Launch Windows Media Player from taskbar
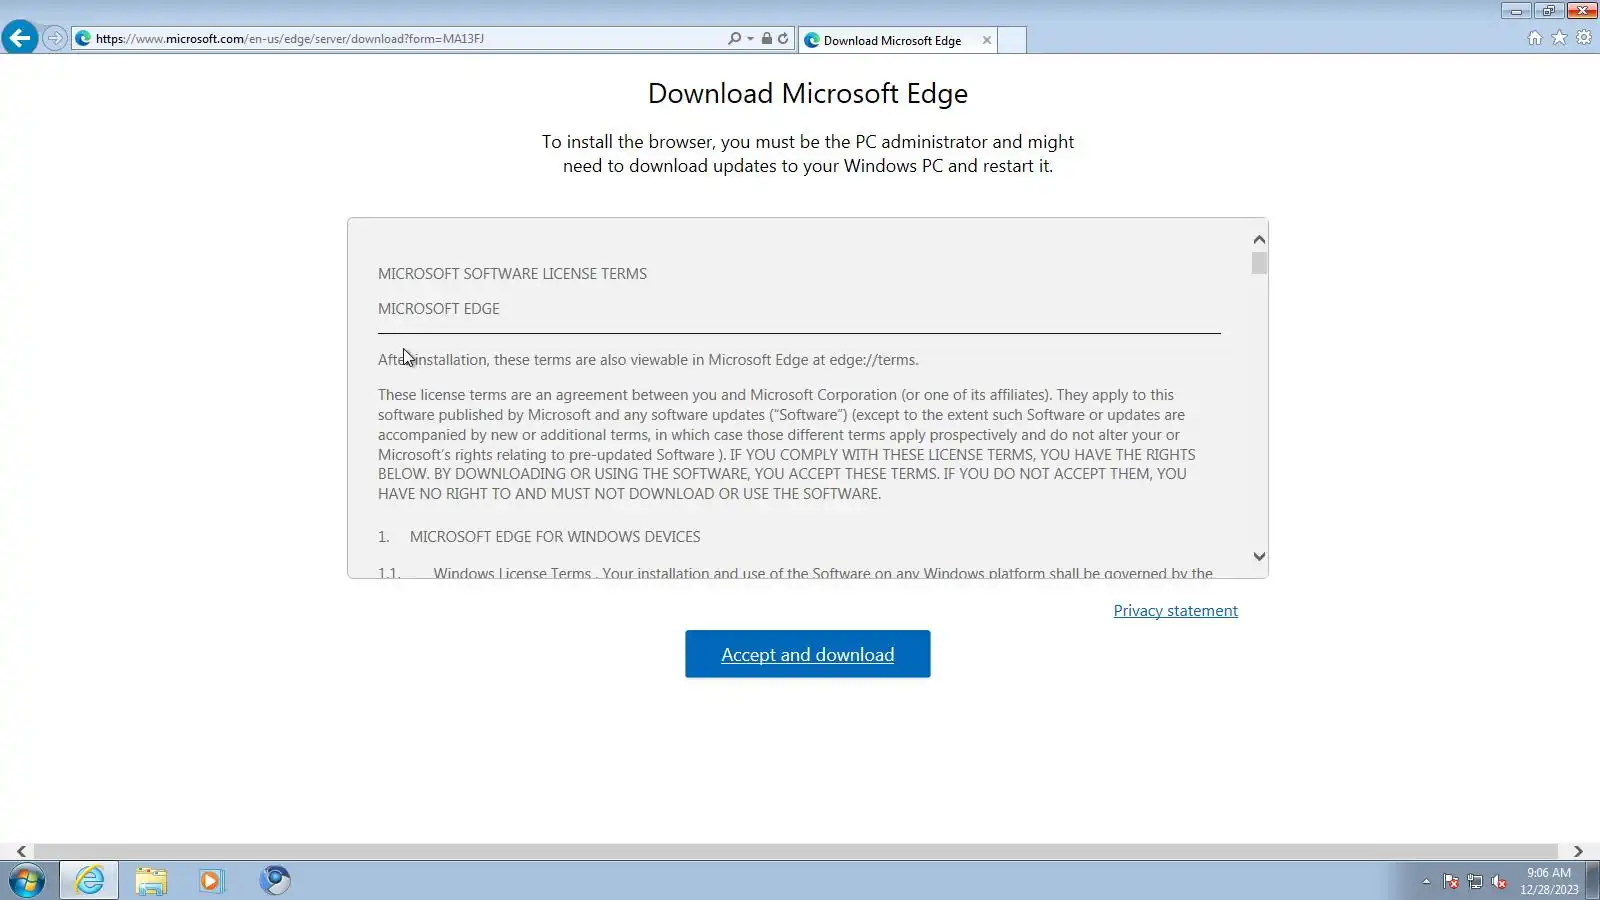Image resolution: width=1600 pixels, height=900 pixels. point(211,881)
